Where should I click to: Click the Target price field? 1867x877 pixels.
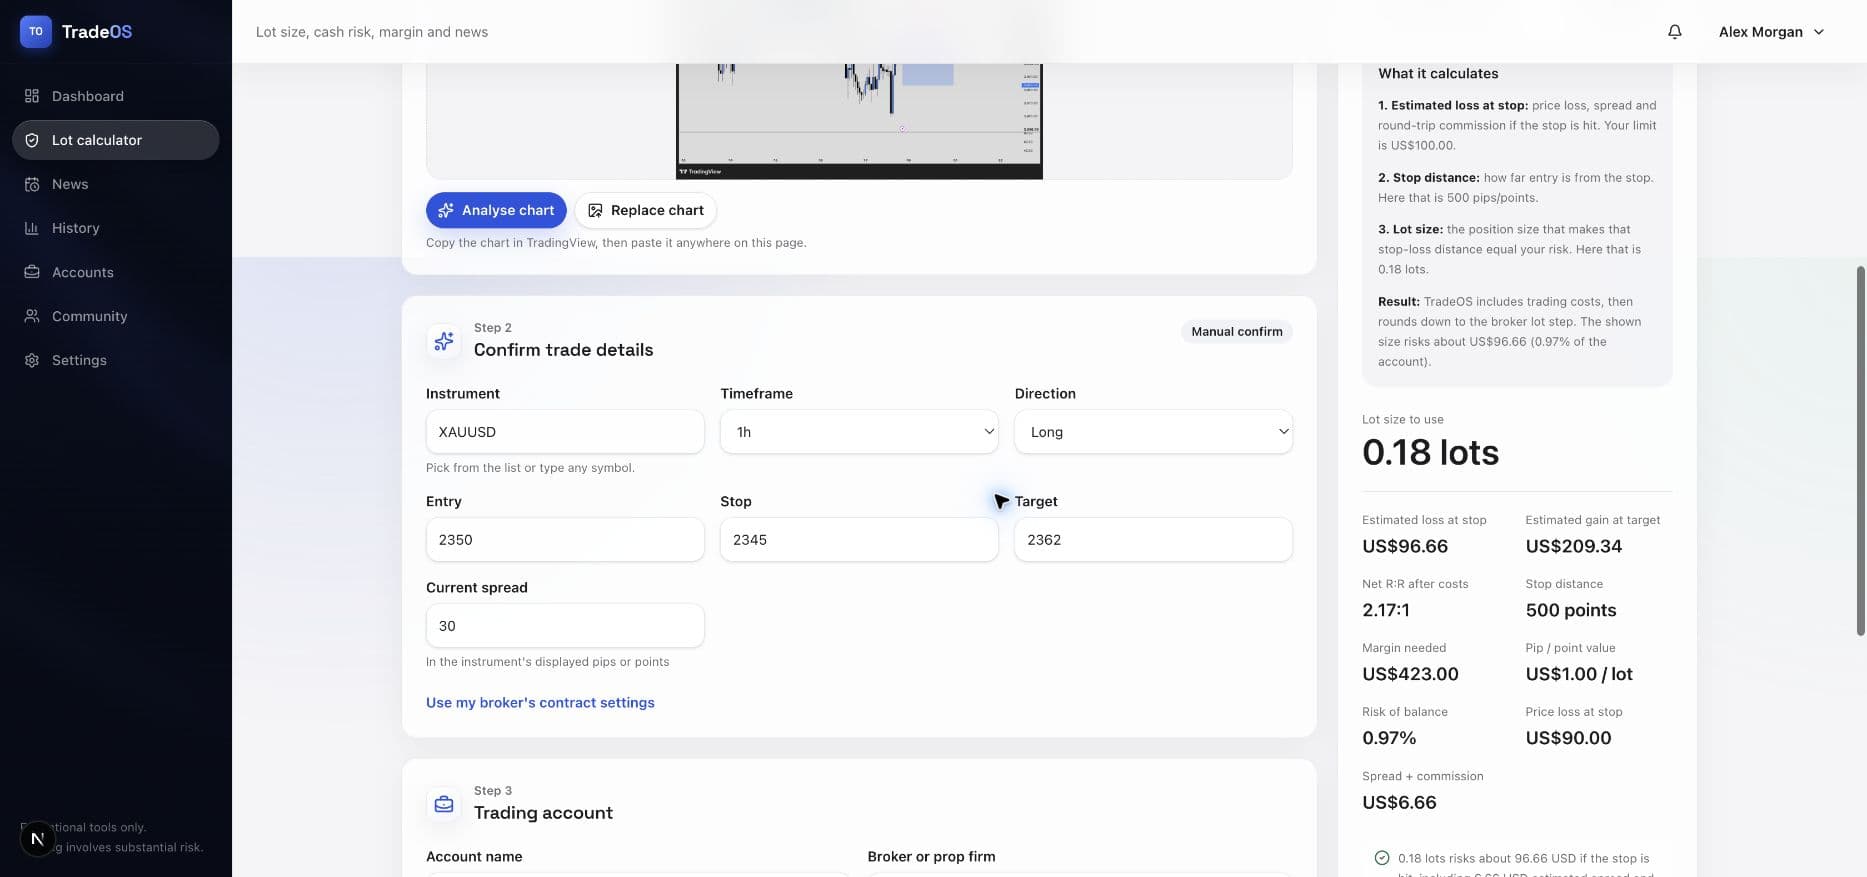click(1153, 540)
